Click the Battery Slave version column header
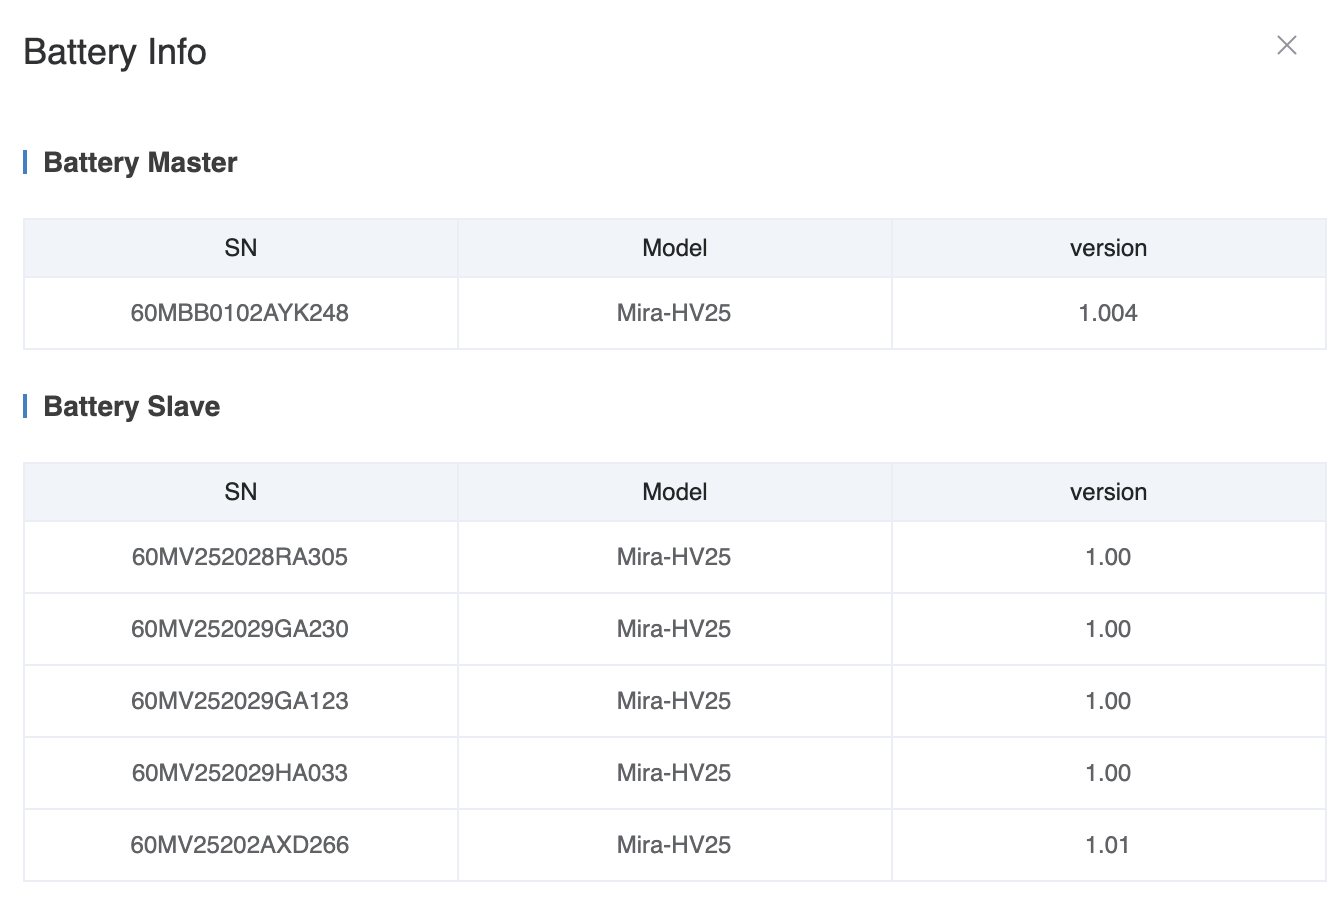The width and height of the screenshot is (1336, 910). coord(1108,492)
